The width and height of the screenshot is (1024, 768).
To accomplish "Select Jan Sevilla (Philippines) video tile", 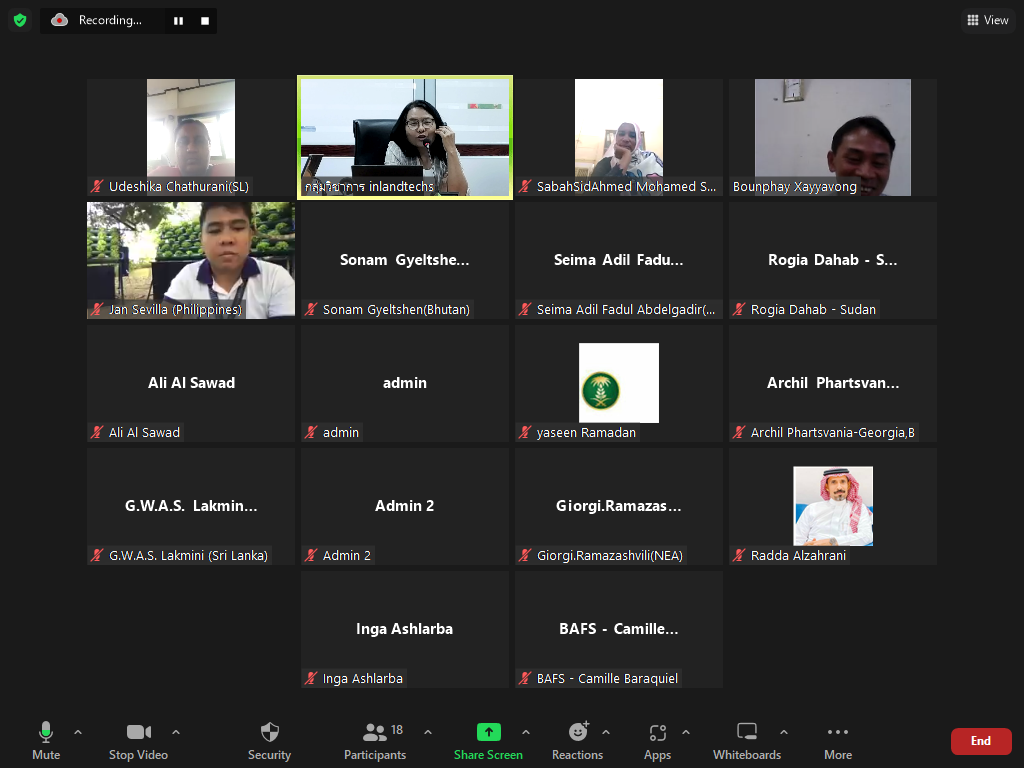I will (x=191, y=261).
